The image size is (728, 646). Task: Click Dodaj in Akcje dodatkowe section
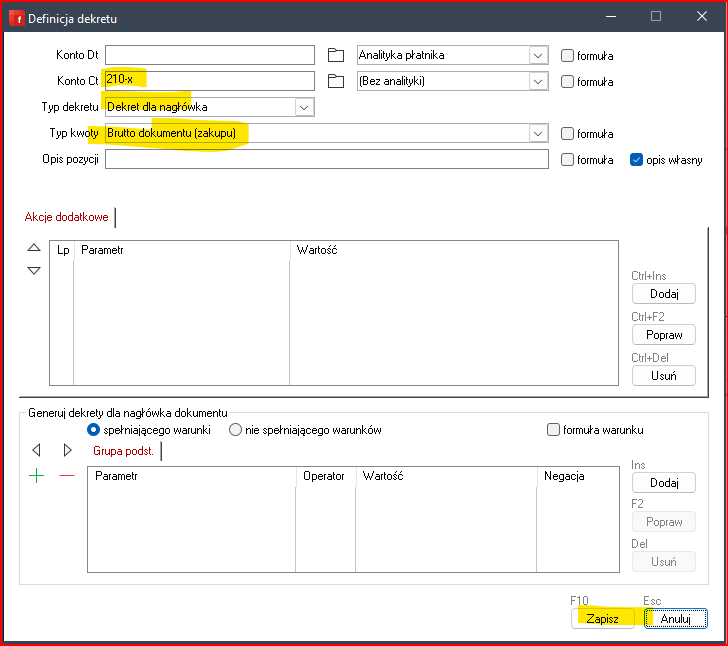coord(663,294)
